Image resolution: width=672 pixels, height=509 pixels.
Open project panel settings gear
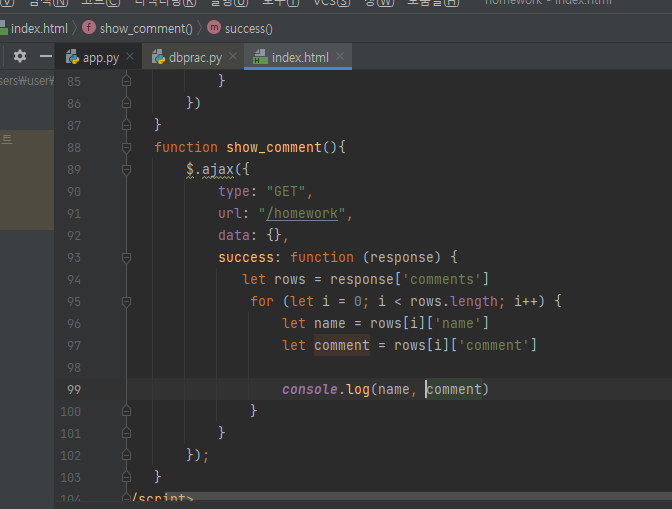pos(20,56)
